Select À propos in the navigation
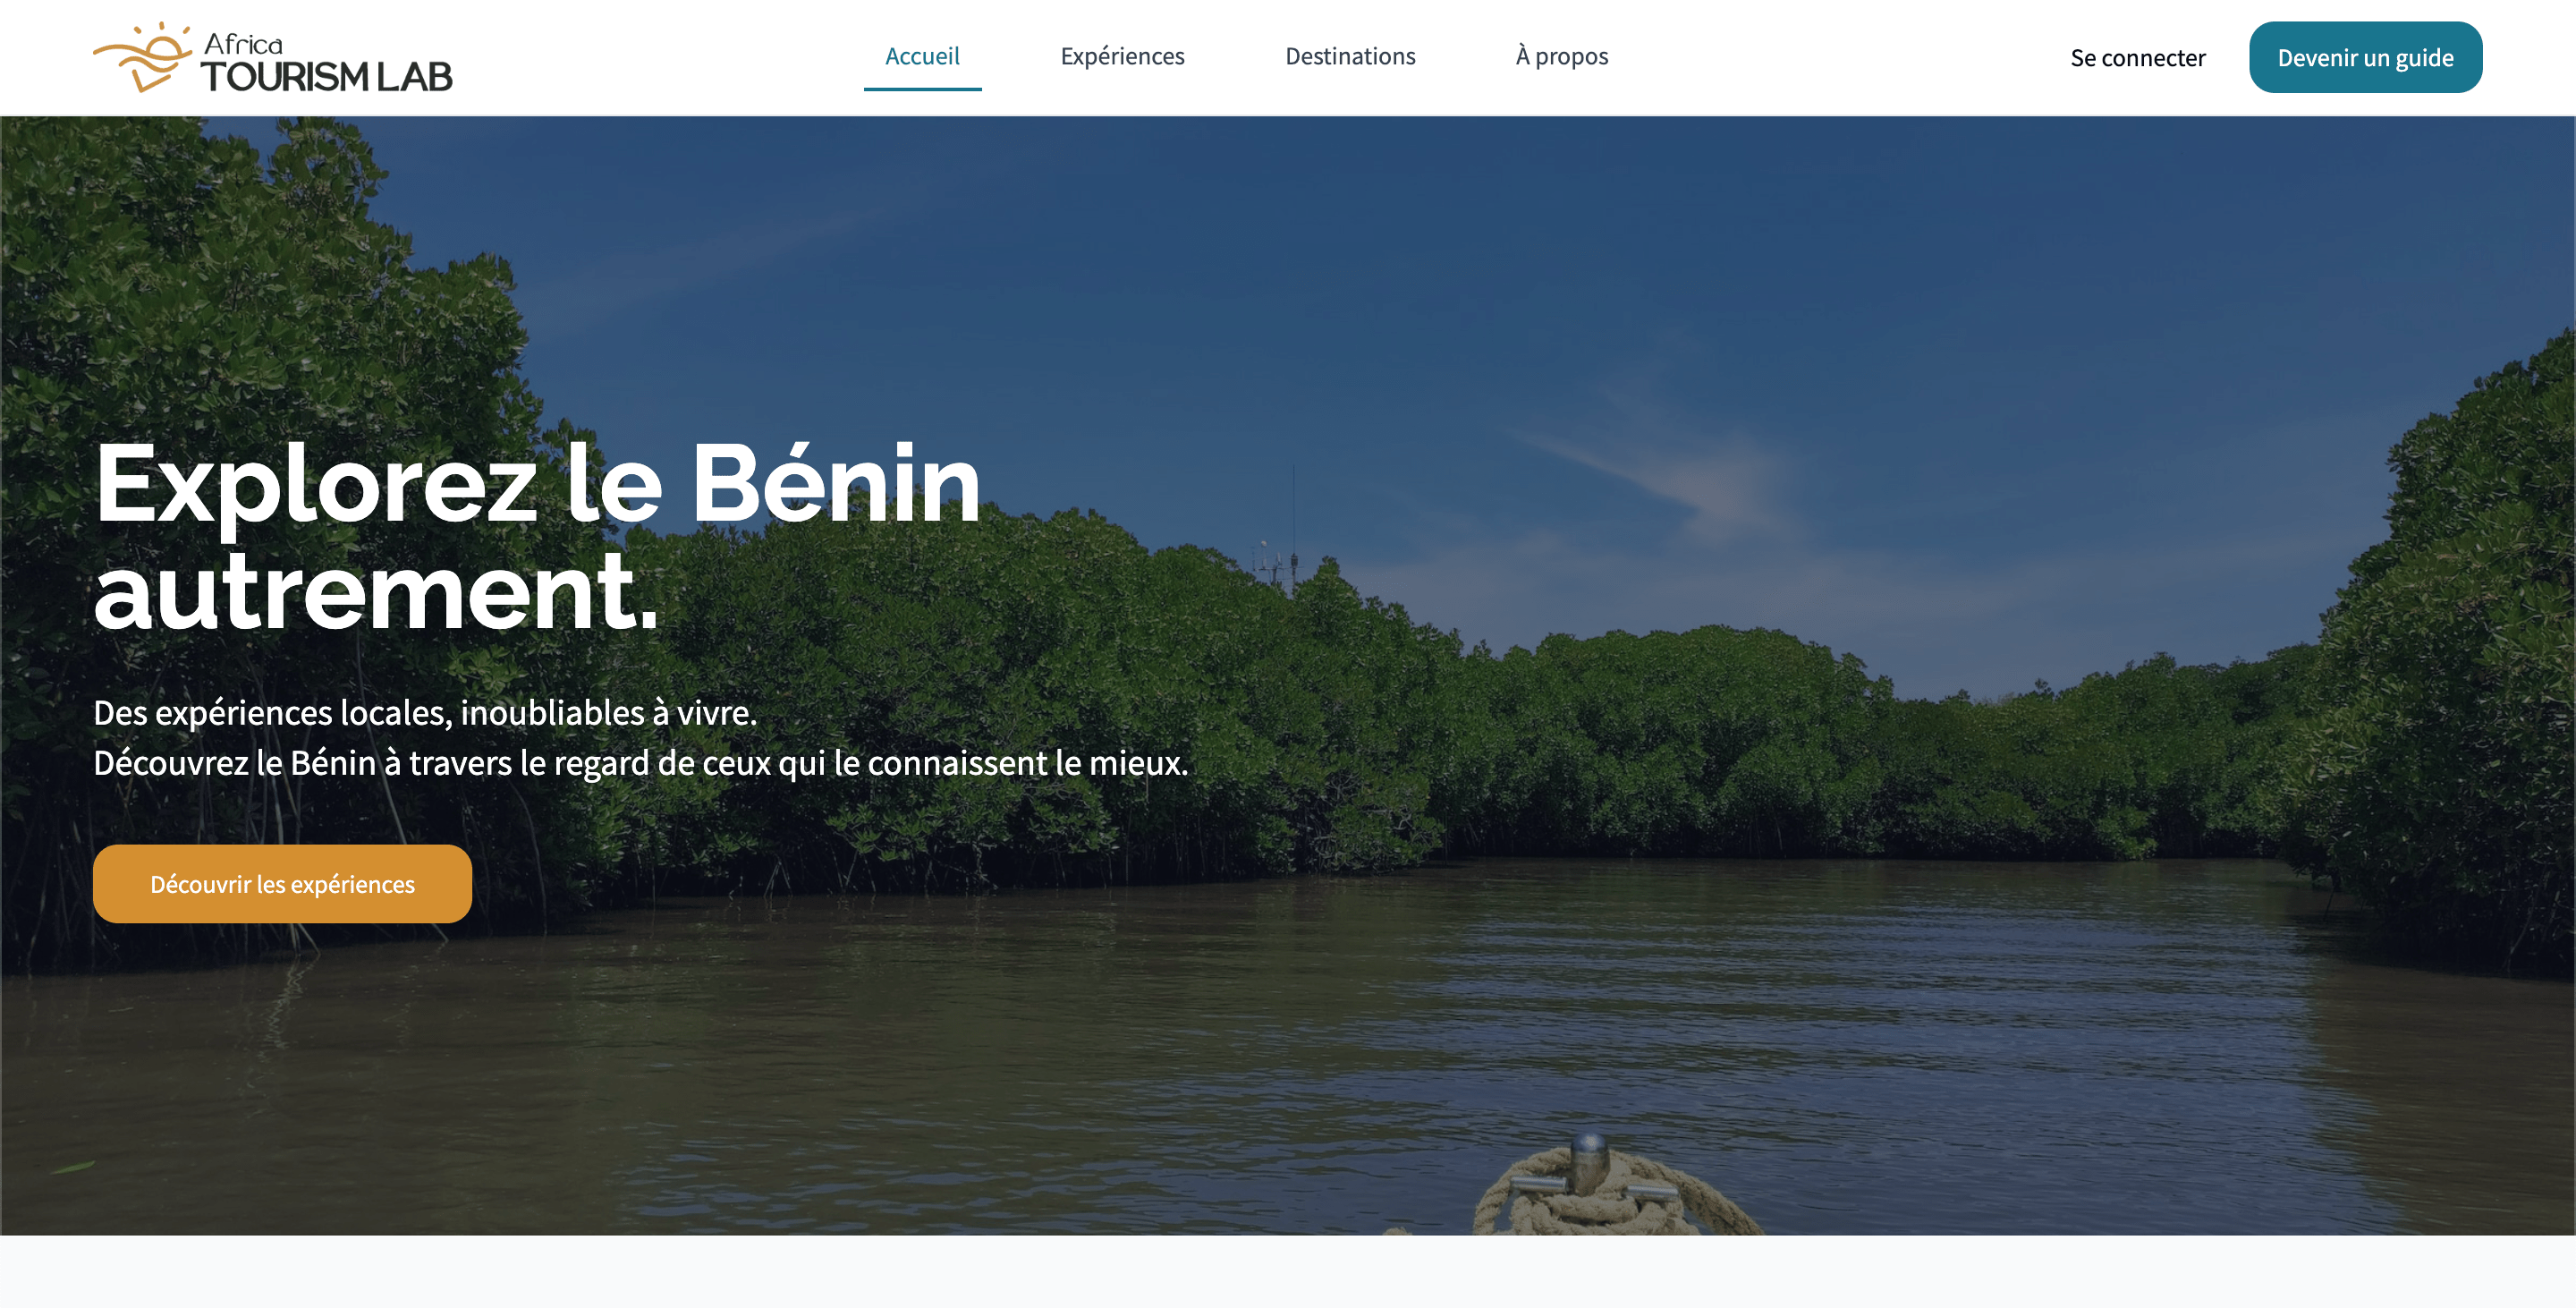Viewport: 2576px width, 1308px height. tap(1561, 56)
